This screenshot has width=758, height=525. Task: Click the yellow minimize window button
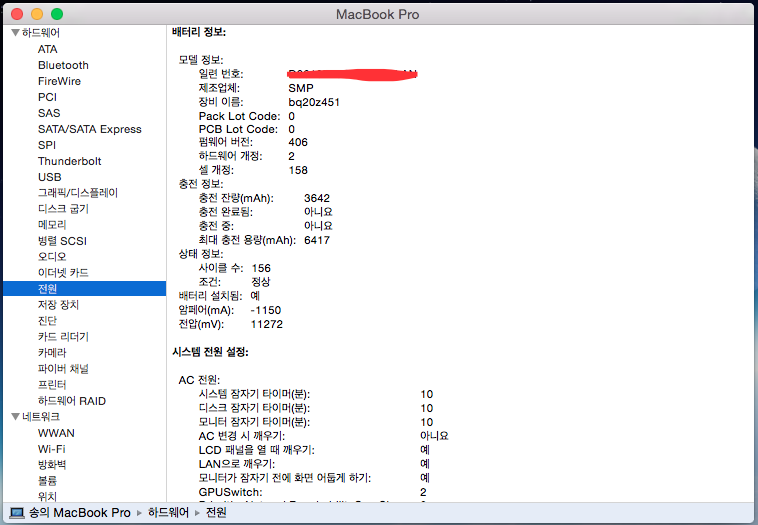tap(37, 14)
